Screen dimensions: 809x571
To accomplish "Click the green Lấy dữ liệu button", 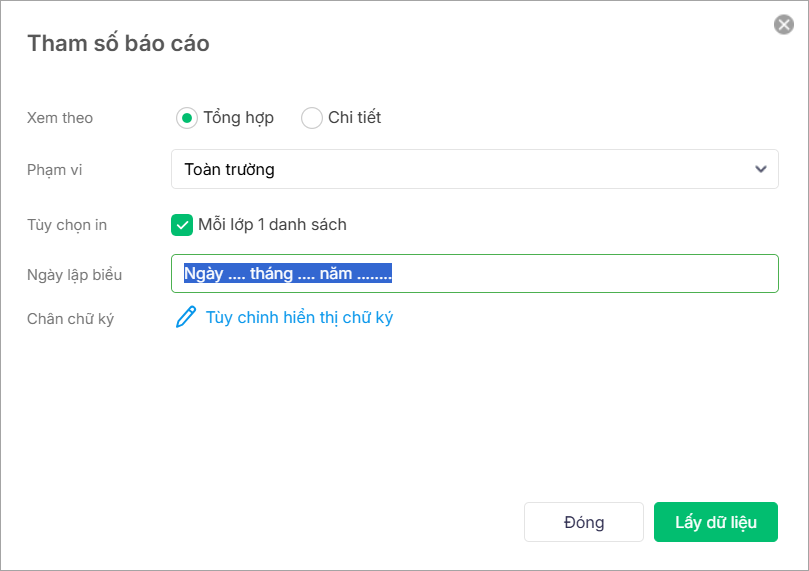I will tap(715, 522).
